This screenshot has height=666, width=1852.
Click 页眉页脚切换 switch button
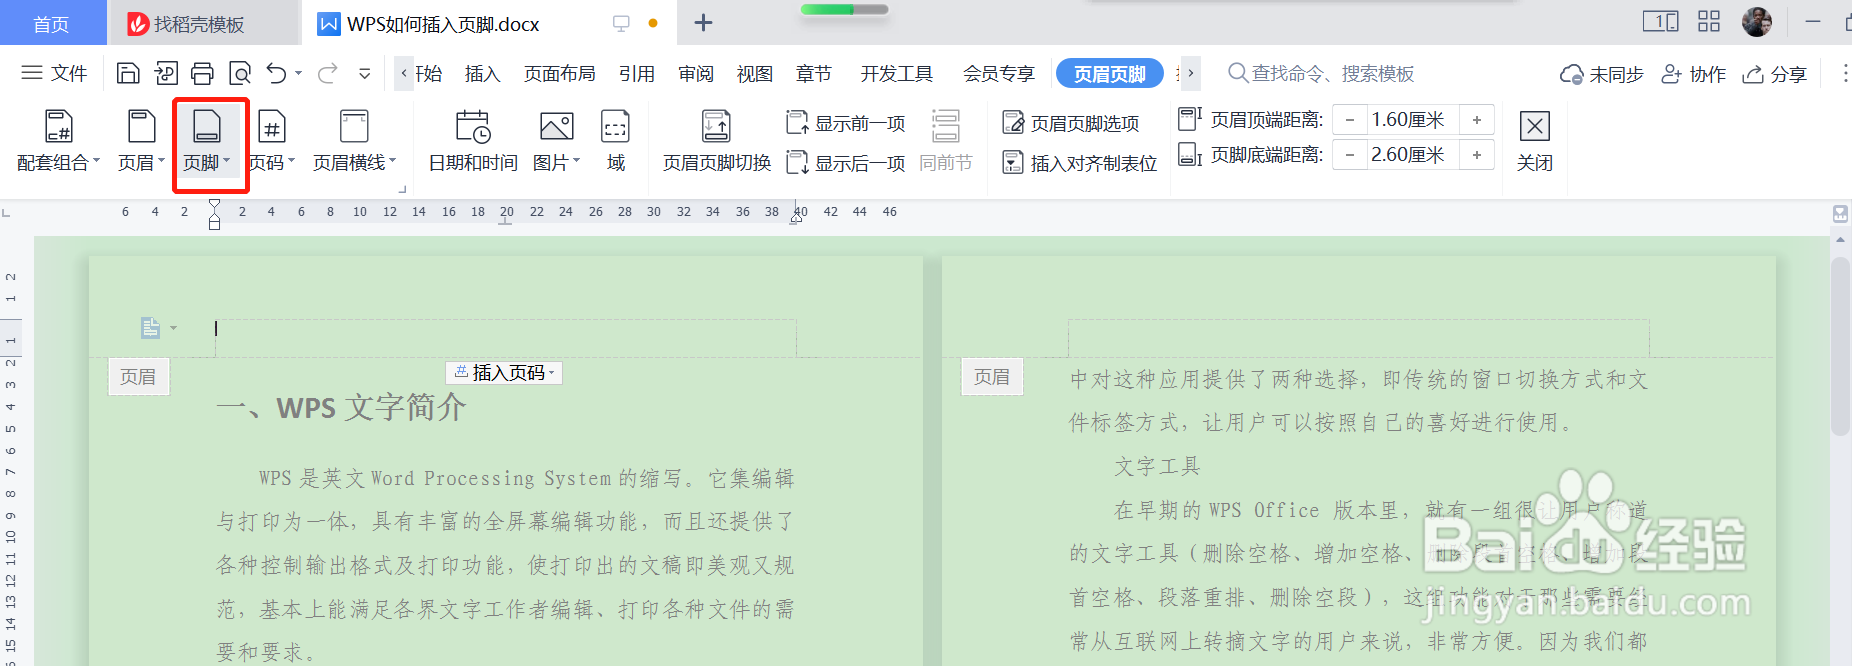tap(717, 141)
